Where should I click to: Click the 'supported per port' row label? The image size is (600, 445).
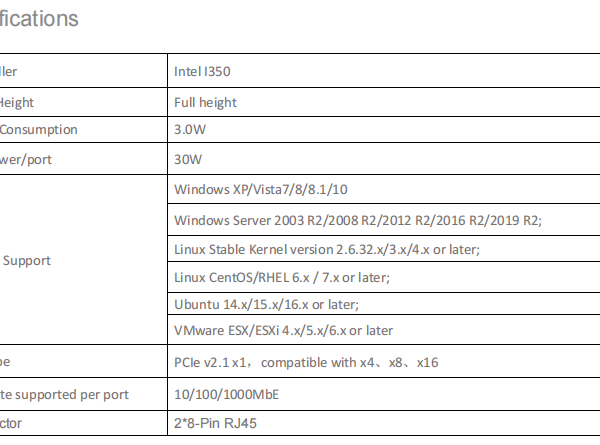[x=64, y=395]
